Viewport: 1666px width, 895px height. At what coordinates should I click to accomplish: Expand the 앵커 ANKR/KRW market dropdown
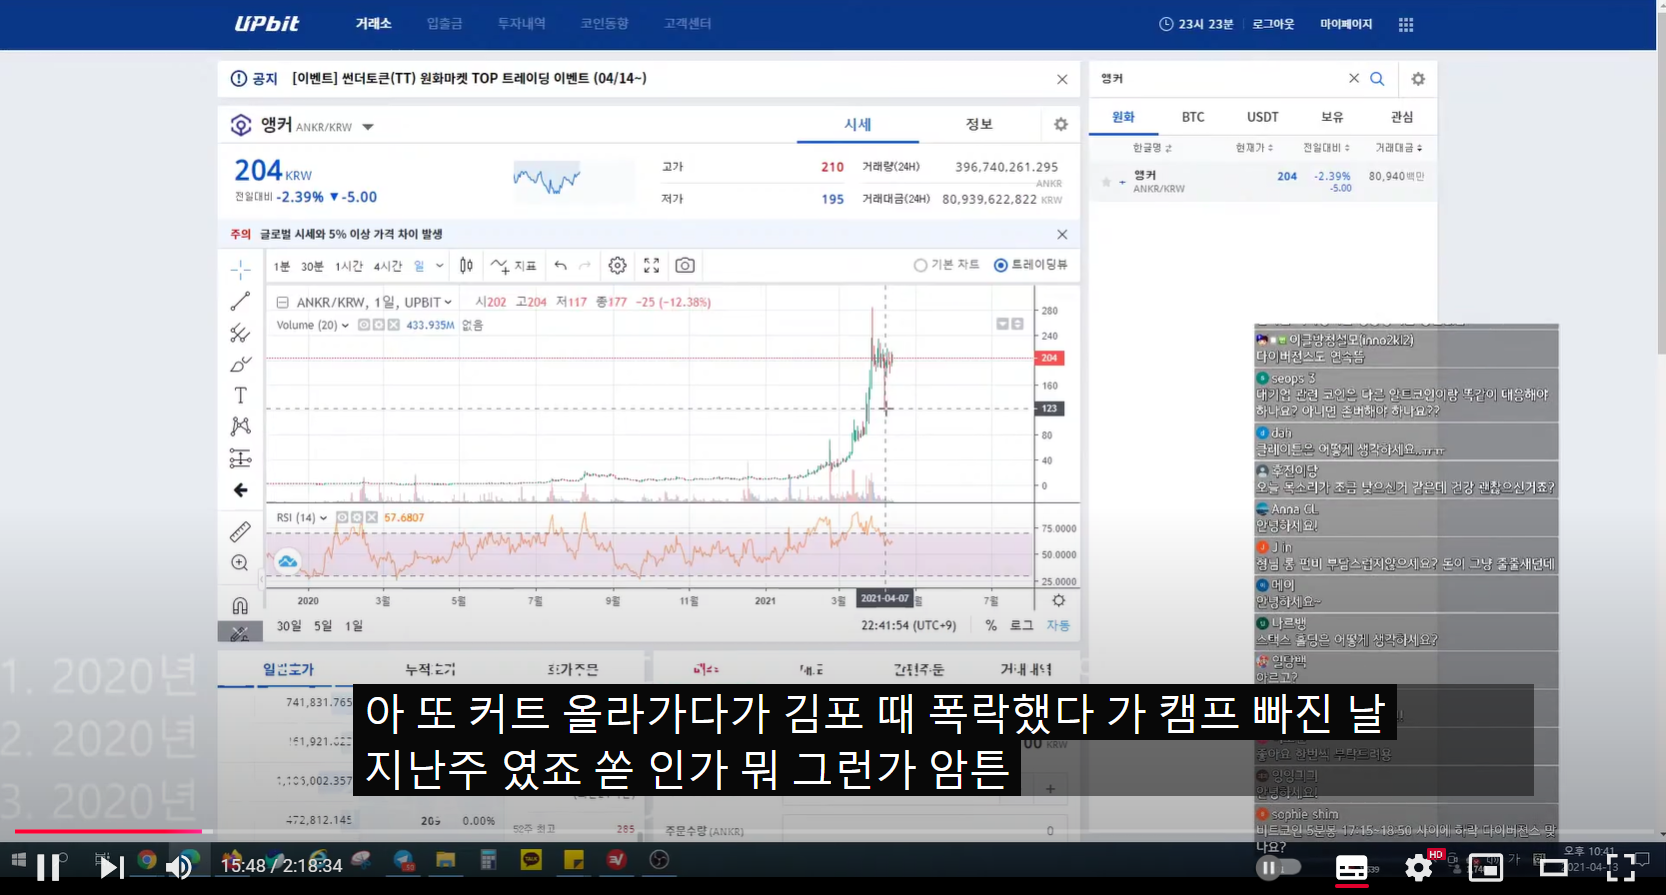coord(368,127)
